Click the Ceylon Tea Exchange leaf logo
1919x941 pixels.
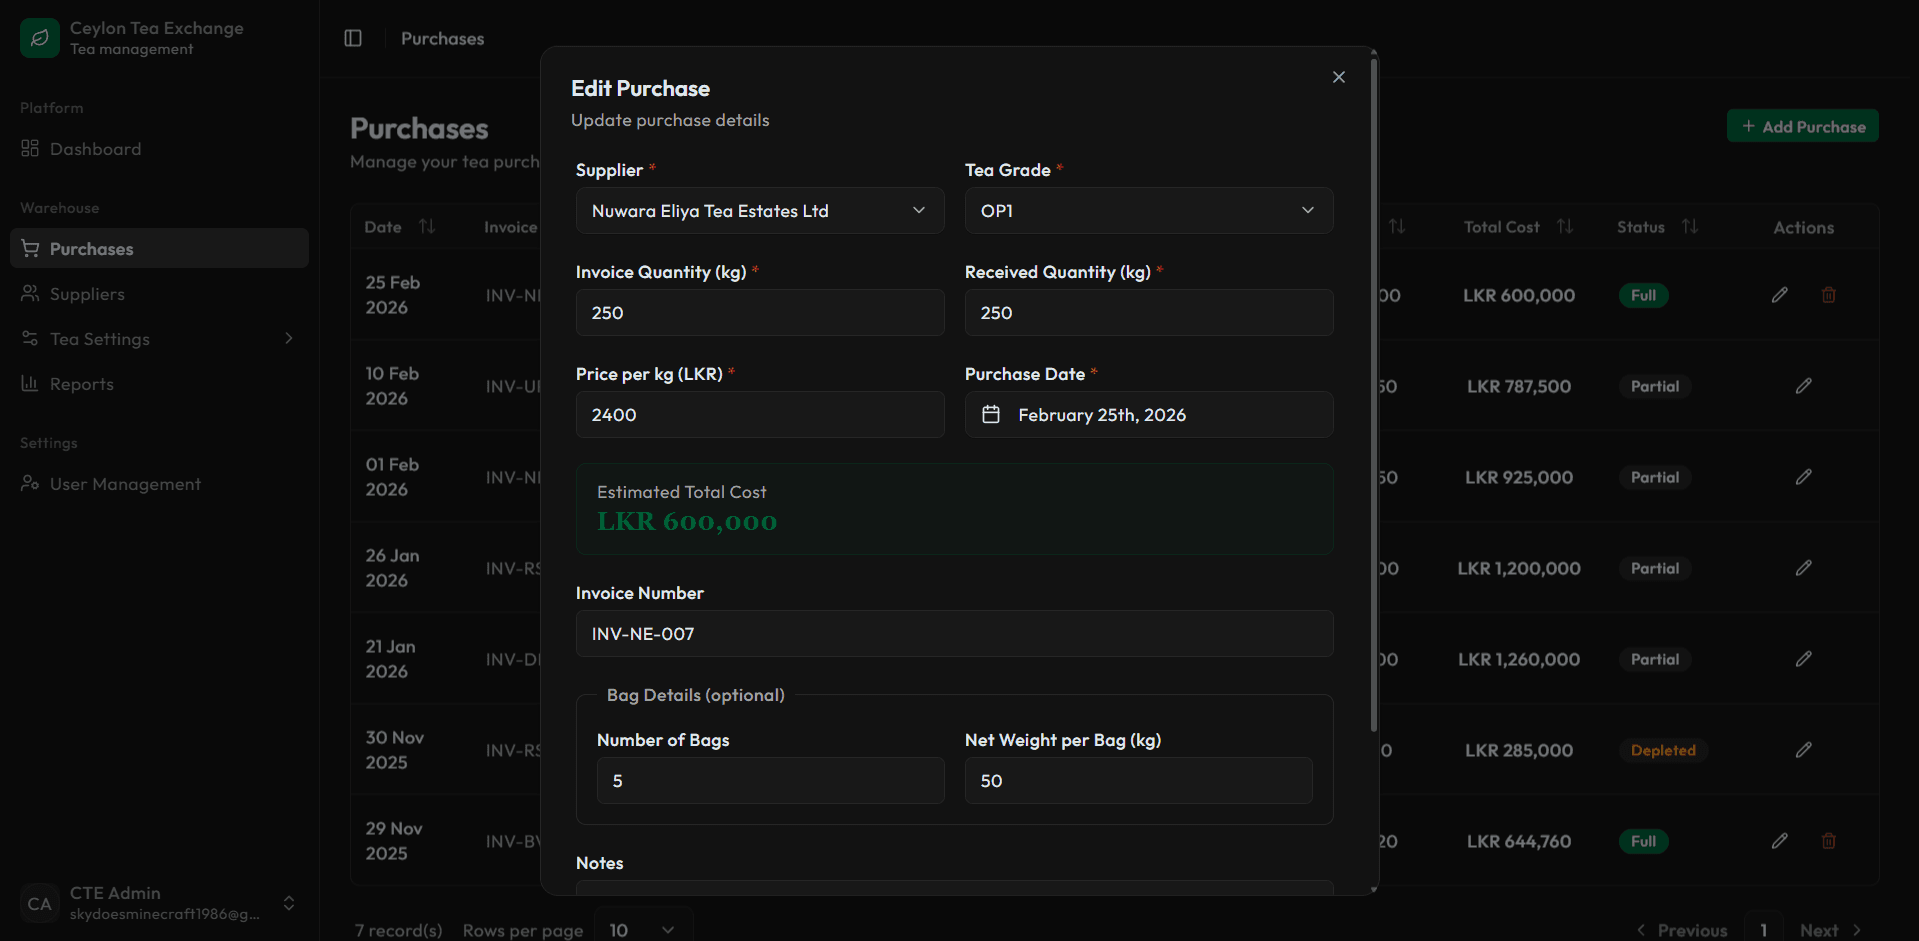click(40, 38)
